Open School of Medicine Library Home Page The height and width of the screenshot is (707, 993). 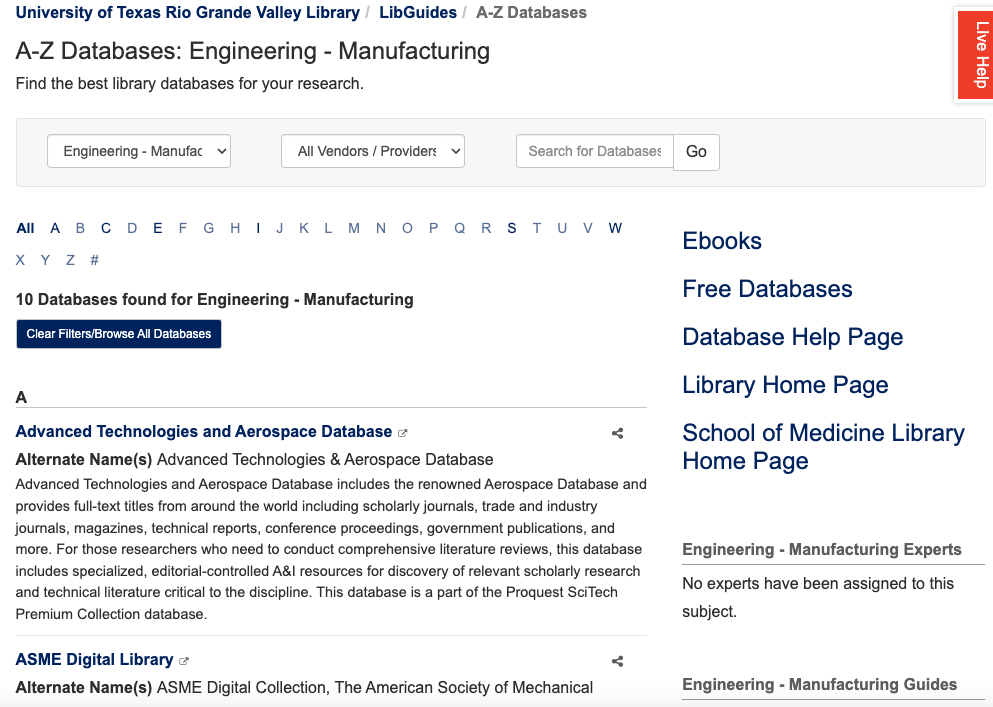coord(822,445)
